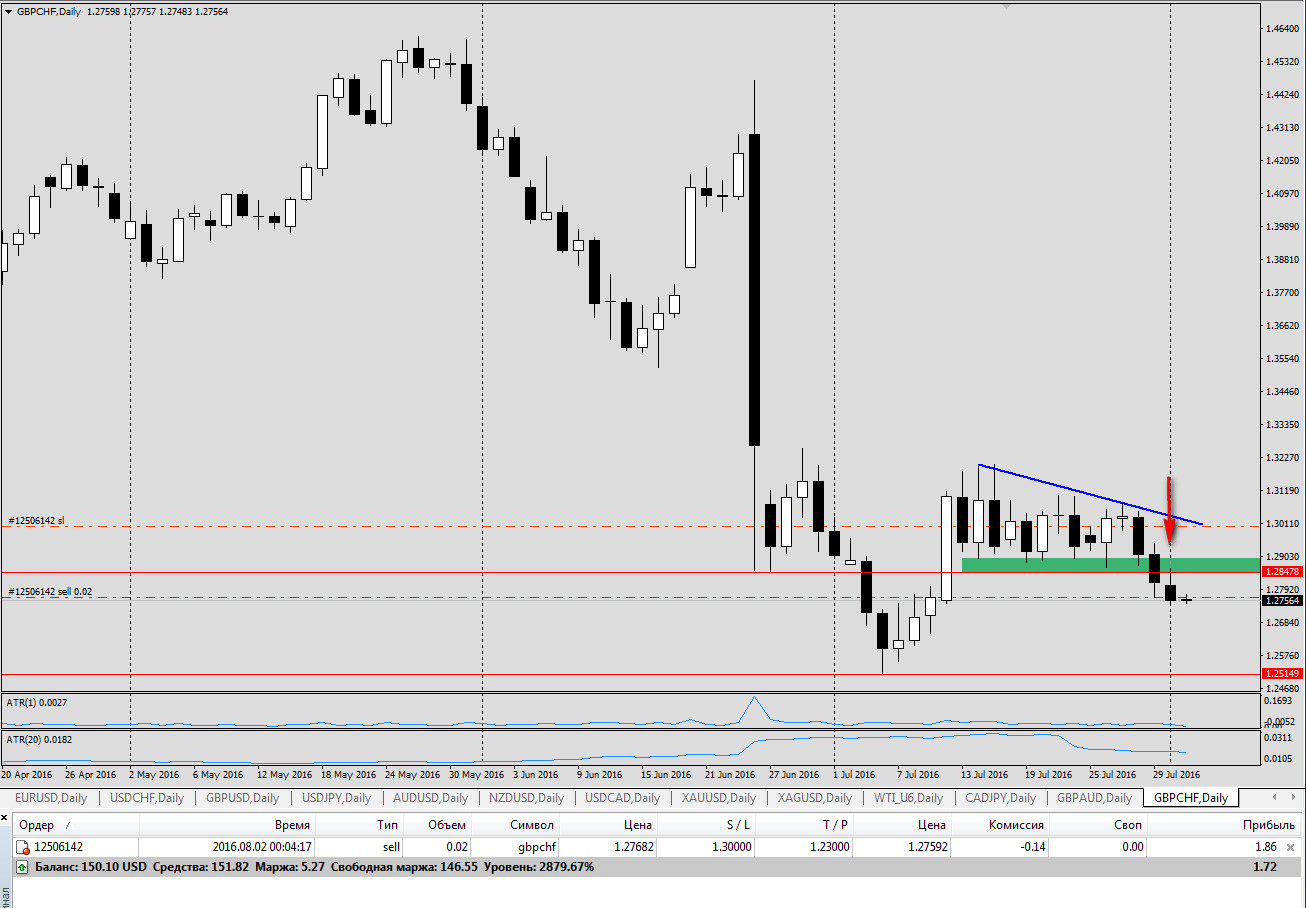Click the open price cell 1.27682
Viewport: 1306px width, 908px height.
pyautogui.click(x=633, y=847)
